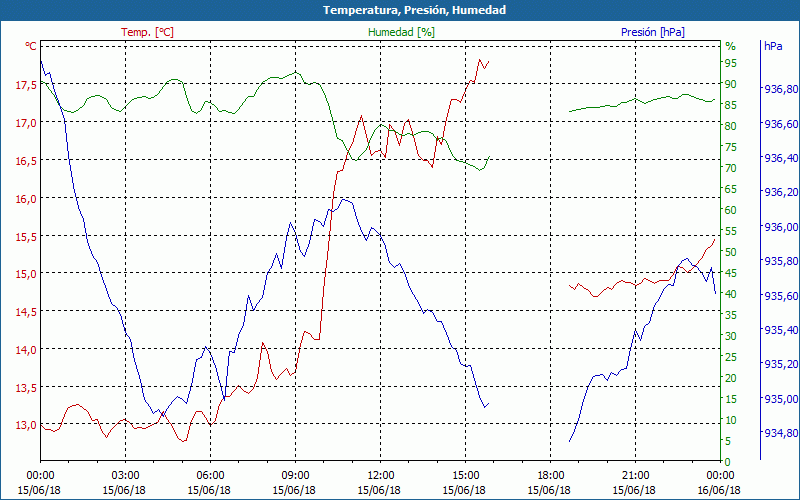The width and height of the screenshot is (800, 500).
Task: Click the 21:00 time axis label
Action: point(635,475)
